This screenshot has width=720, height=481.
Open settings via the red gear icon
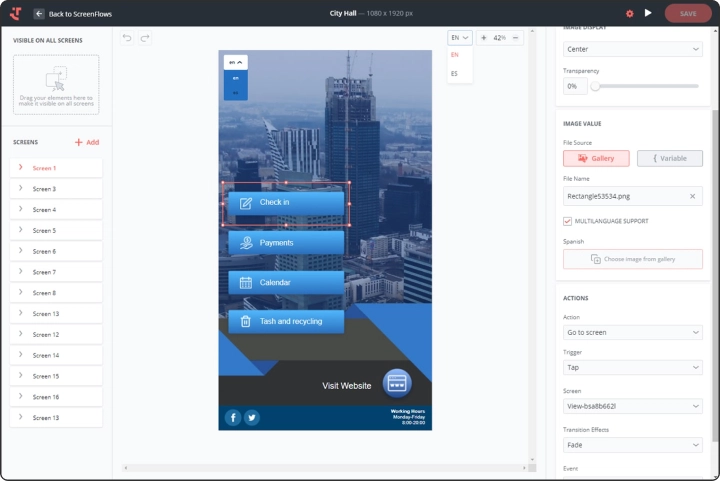630,14
